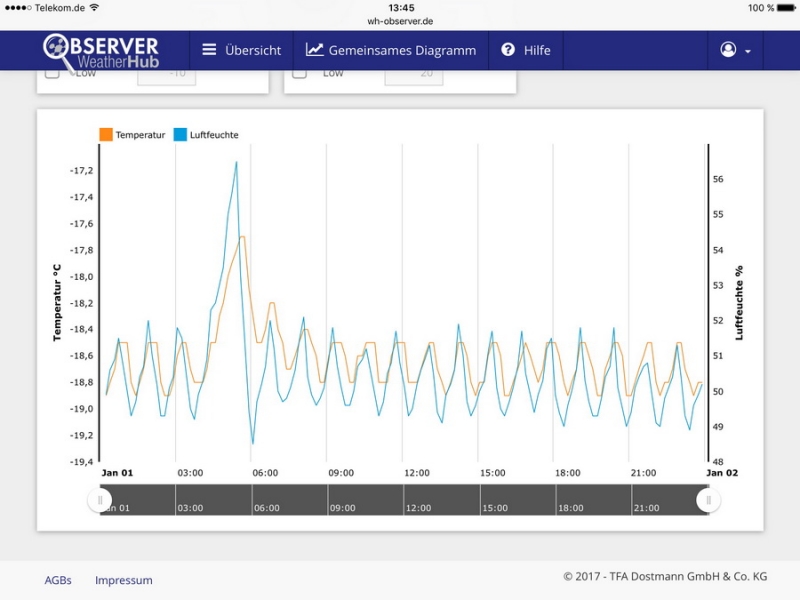Select the Übersicht menu item
Image resolution: width=800 pixels, height=600 pixels.
click(x=241, y=50)
